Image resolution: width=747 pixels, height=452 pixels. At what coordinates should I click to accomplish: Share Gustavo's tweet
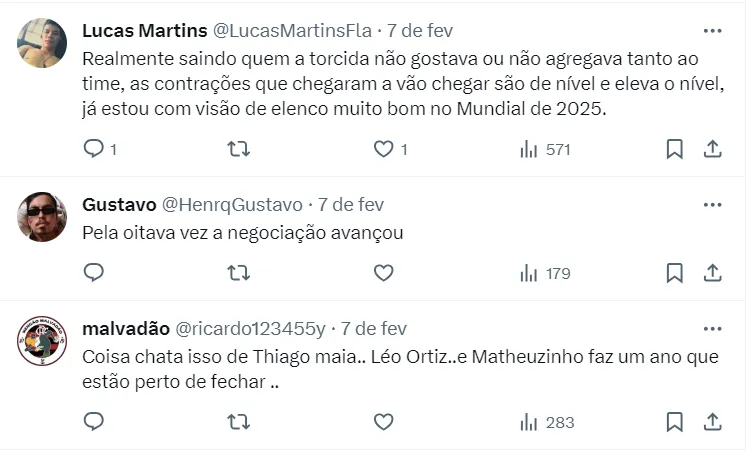(x=713, y=272)
